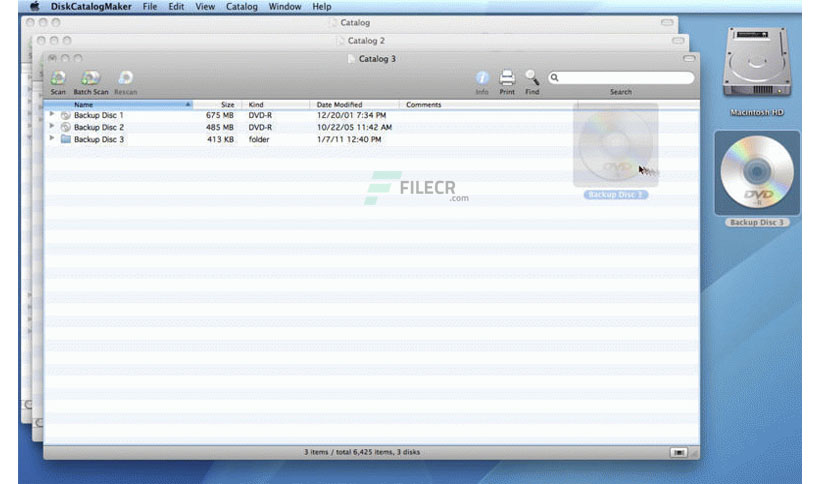The height and width of the screenshot is (484, 836).
Task: Expand the Backup Disc 2 row
Action: (52, 126)
